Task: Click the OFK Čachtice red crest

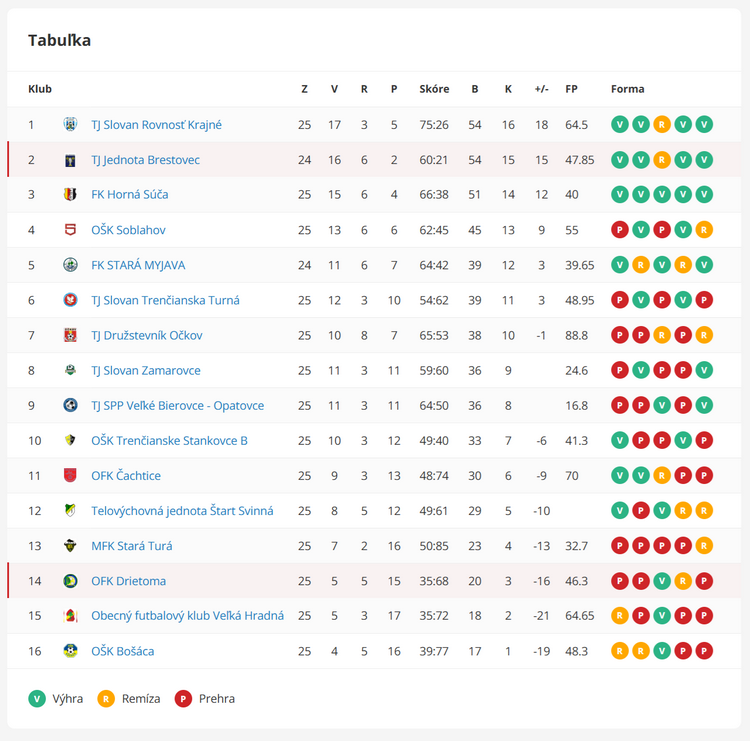Action: coord(70,475)
